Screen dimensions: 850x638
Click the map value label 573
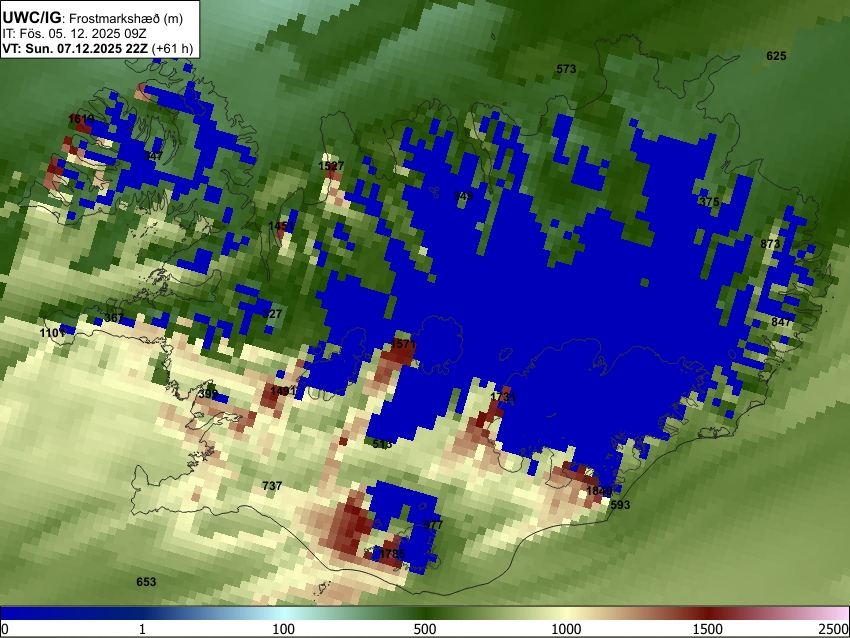pyautogui.click(x=566, y=69)
